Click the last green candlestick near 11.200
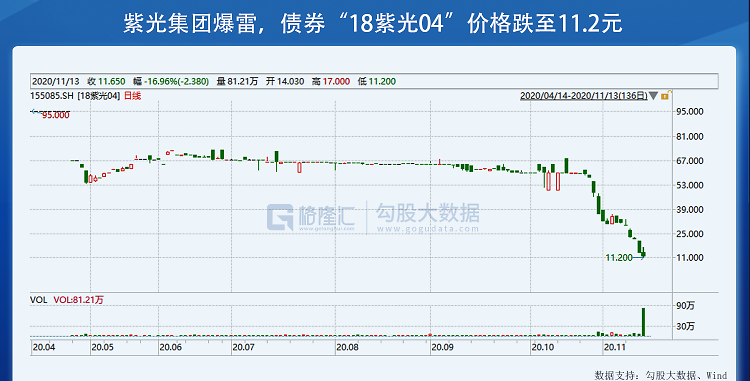This screenshot has height=381, width=750. pos(643,253)
